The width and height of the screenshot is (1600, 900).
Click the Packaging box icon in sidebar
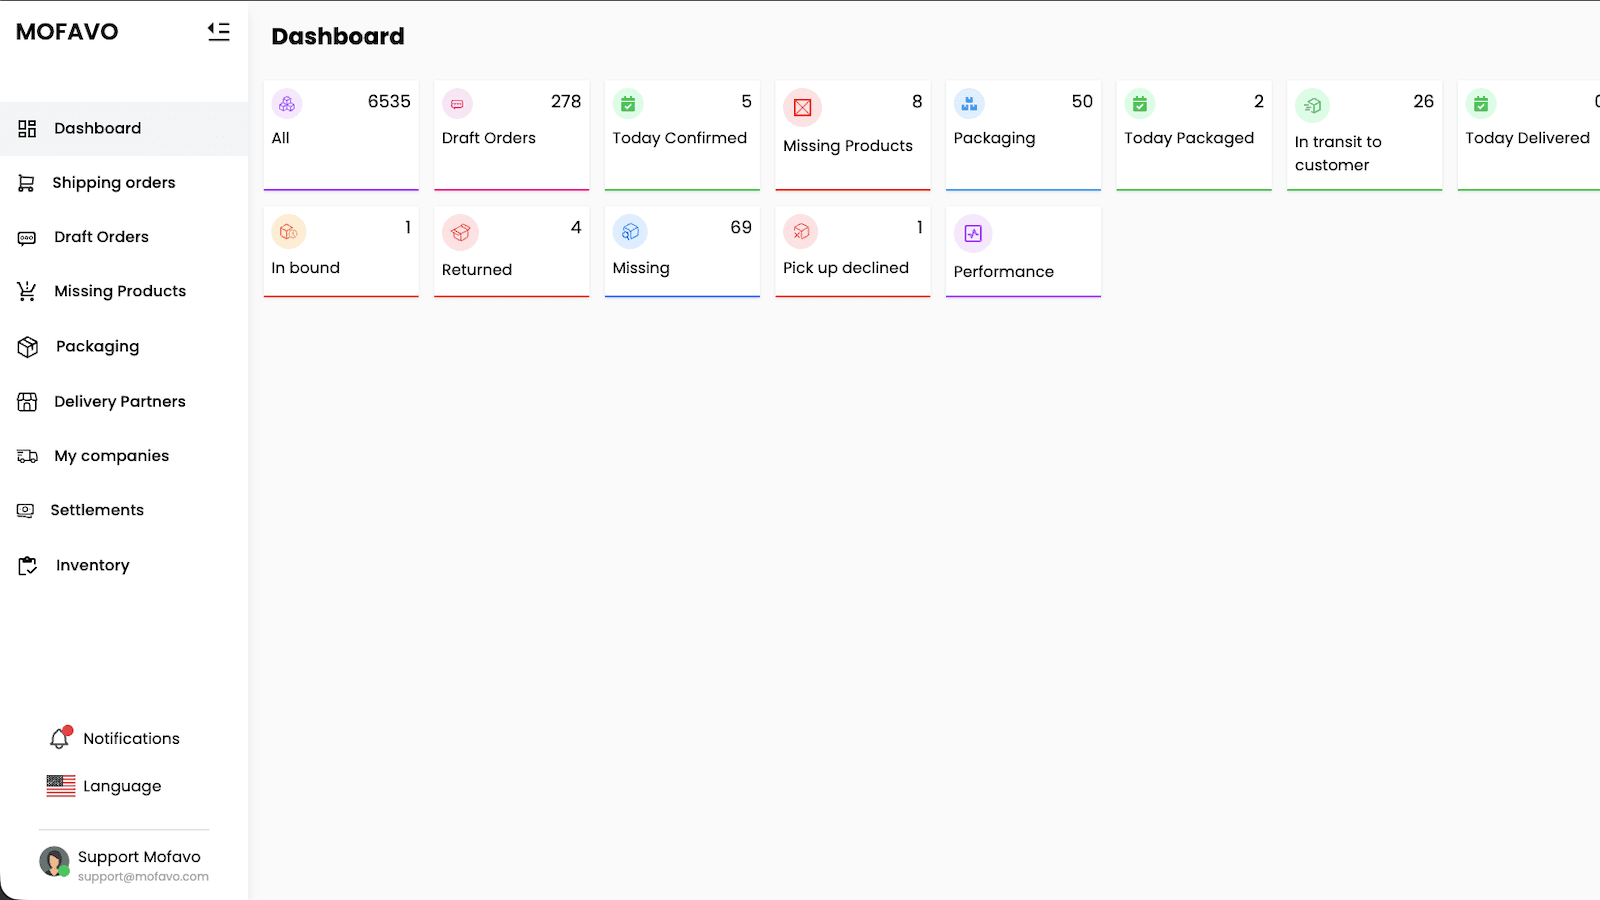click(28, 347)
